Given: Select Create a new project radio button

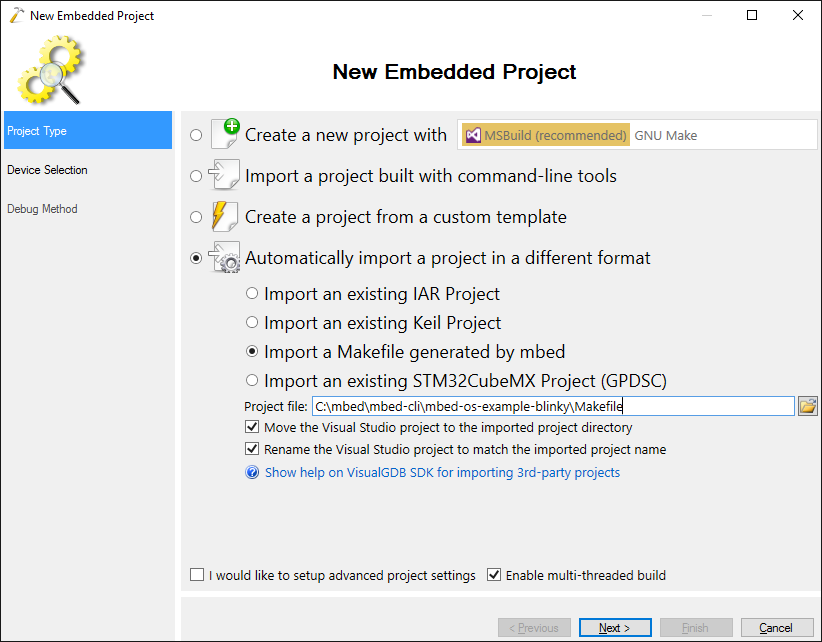Looking at the screenshot, I should (x=196, y=135).
